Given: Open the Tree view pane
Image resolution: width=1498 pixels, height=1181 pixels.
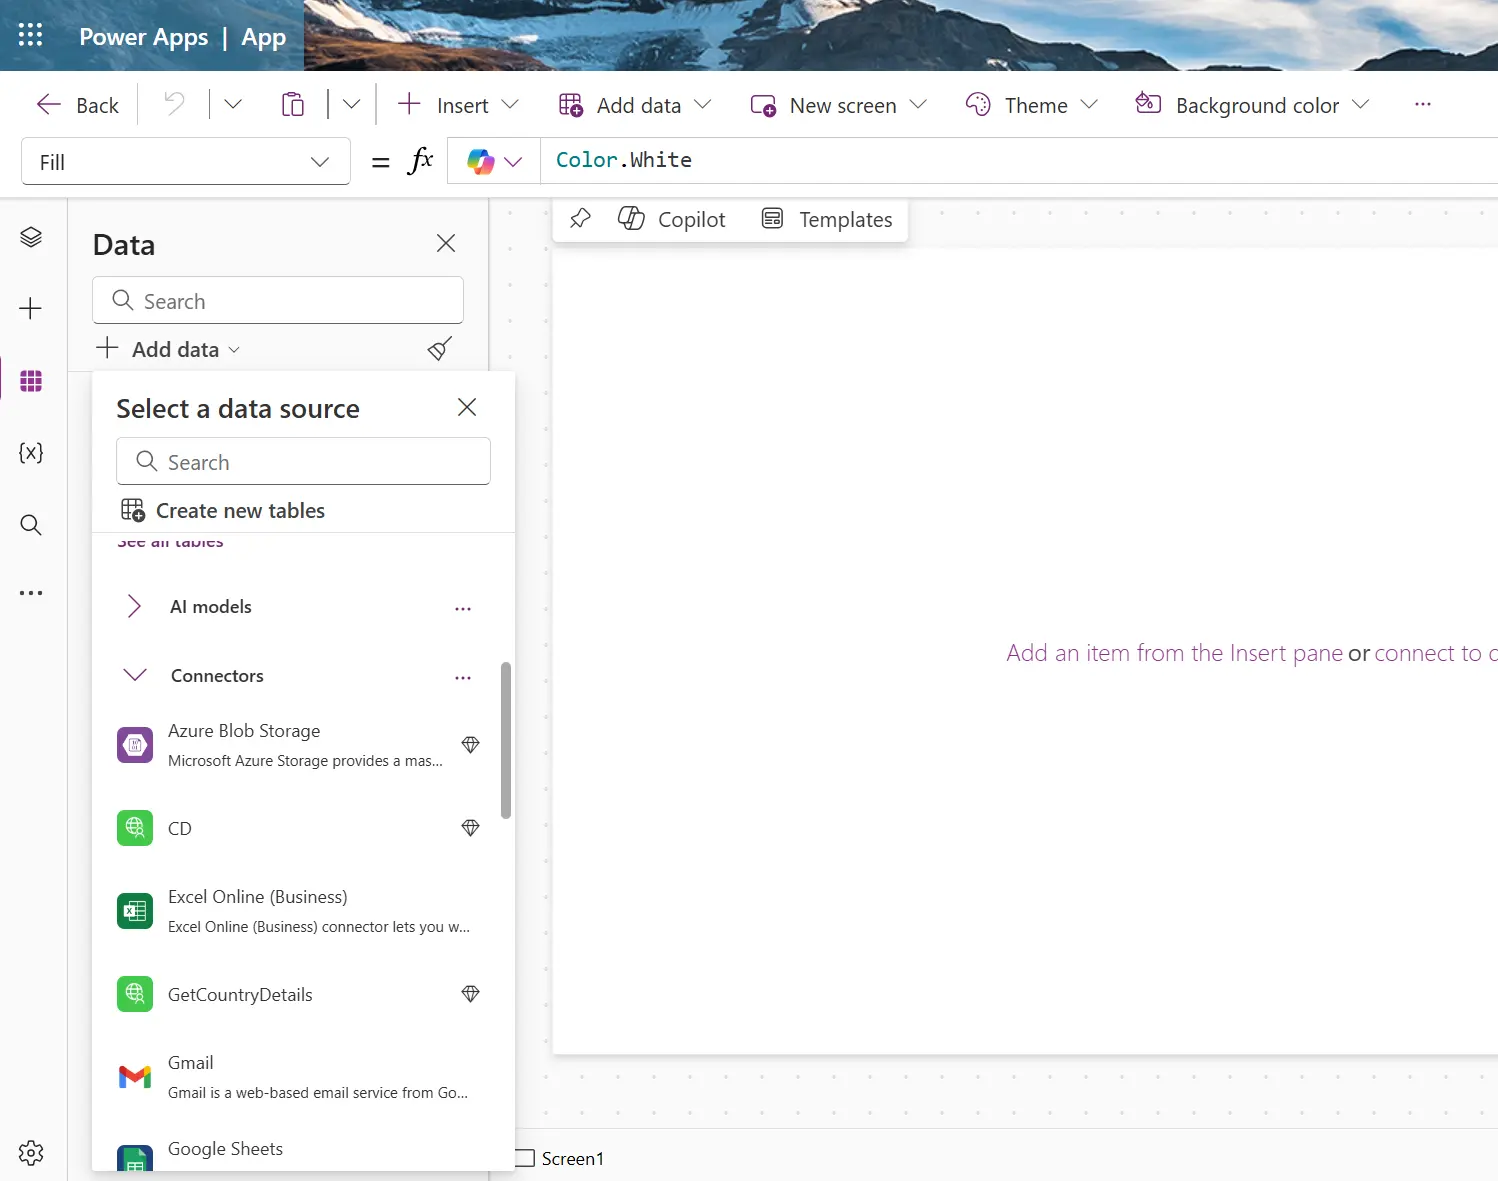Looking at the screenshot, I should (31, 237).
